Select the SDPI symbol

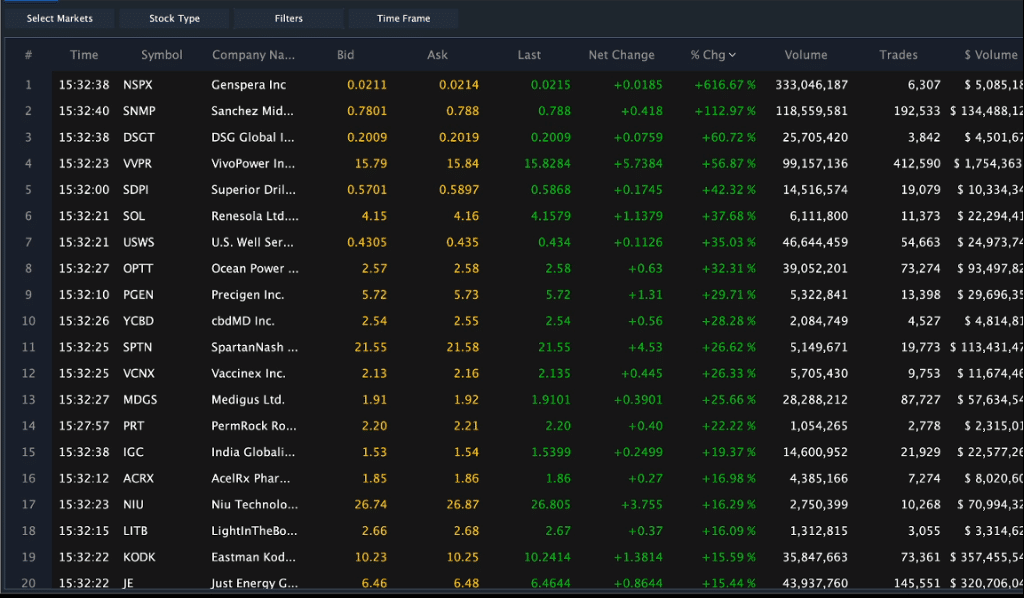tap(136, 189)
